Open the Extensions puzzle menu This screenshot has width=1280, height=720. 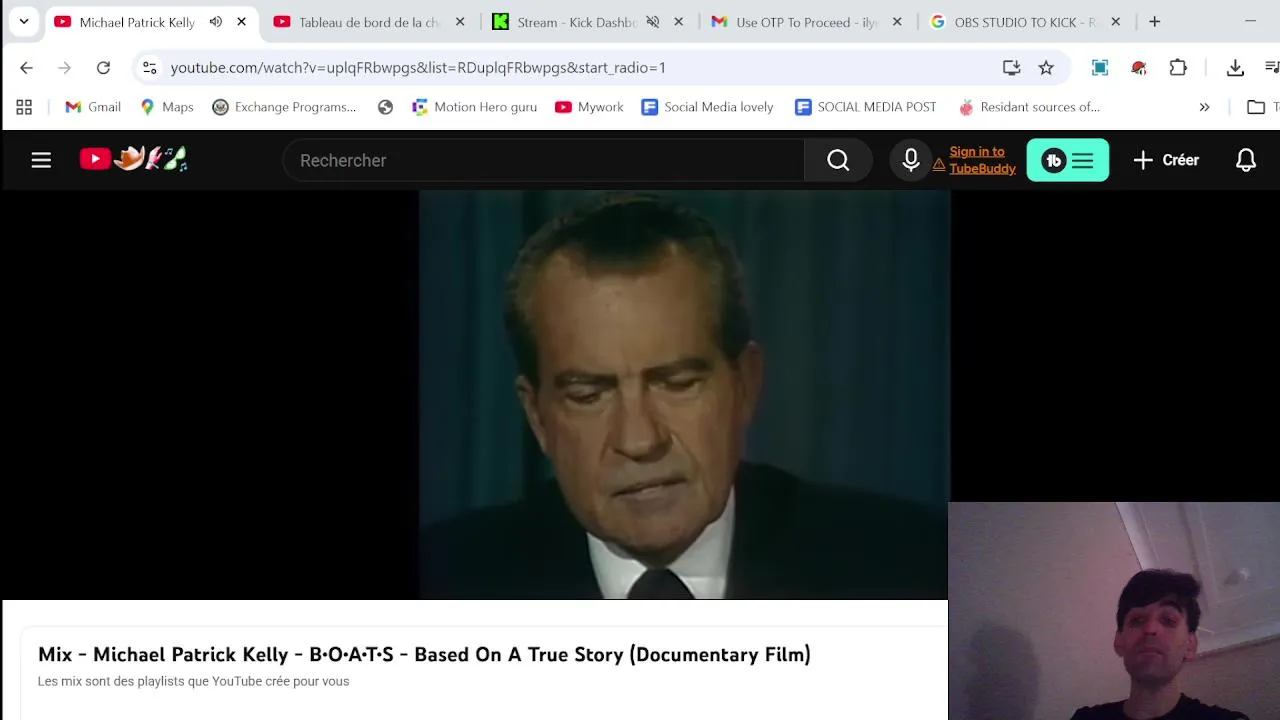coord(1178,67)
